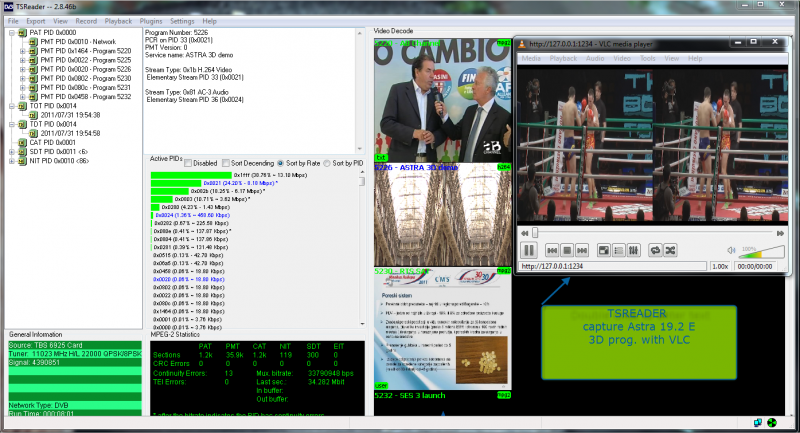Expand PMT PID 0x0458 Program 5232
800x433 pixels.
click(x=22, y=97)
